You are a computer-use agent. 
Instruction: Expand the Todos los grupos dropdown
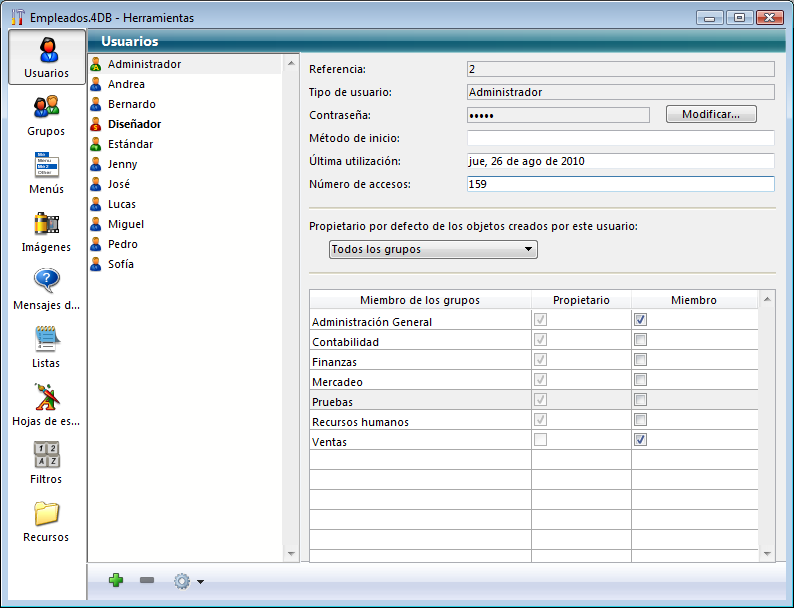coord(433,249)
